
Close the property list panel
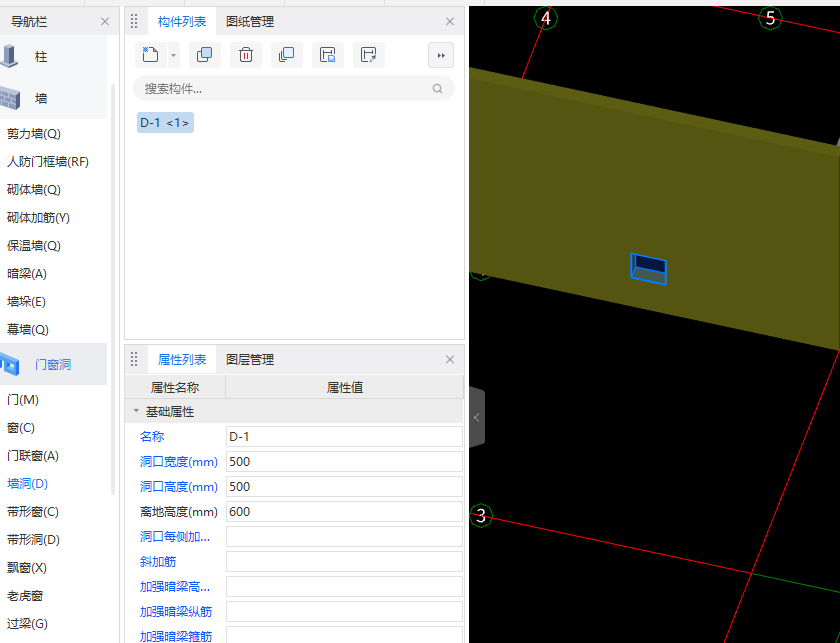(450, 360)
